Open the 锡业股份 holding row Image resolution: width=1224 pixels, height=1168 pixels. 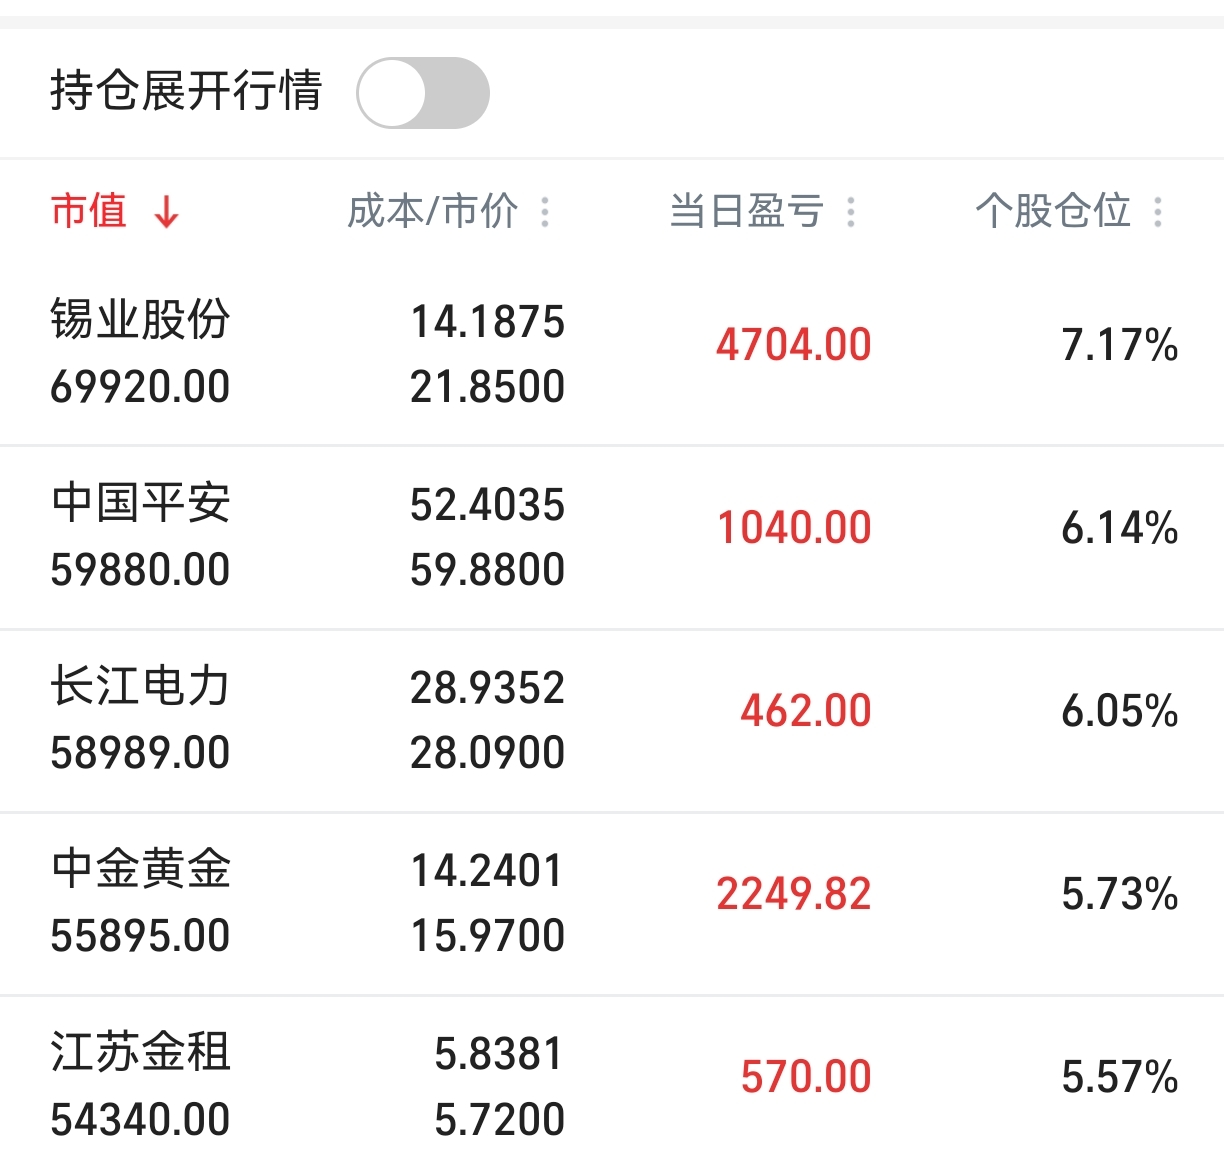pos(612,354)
